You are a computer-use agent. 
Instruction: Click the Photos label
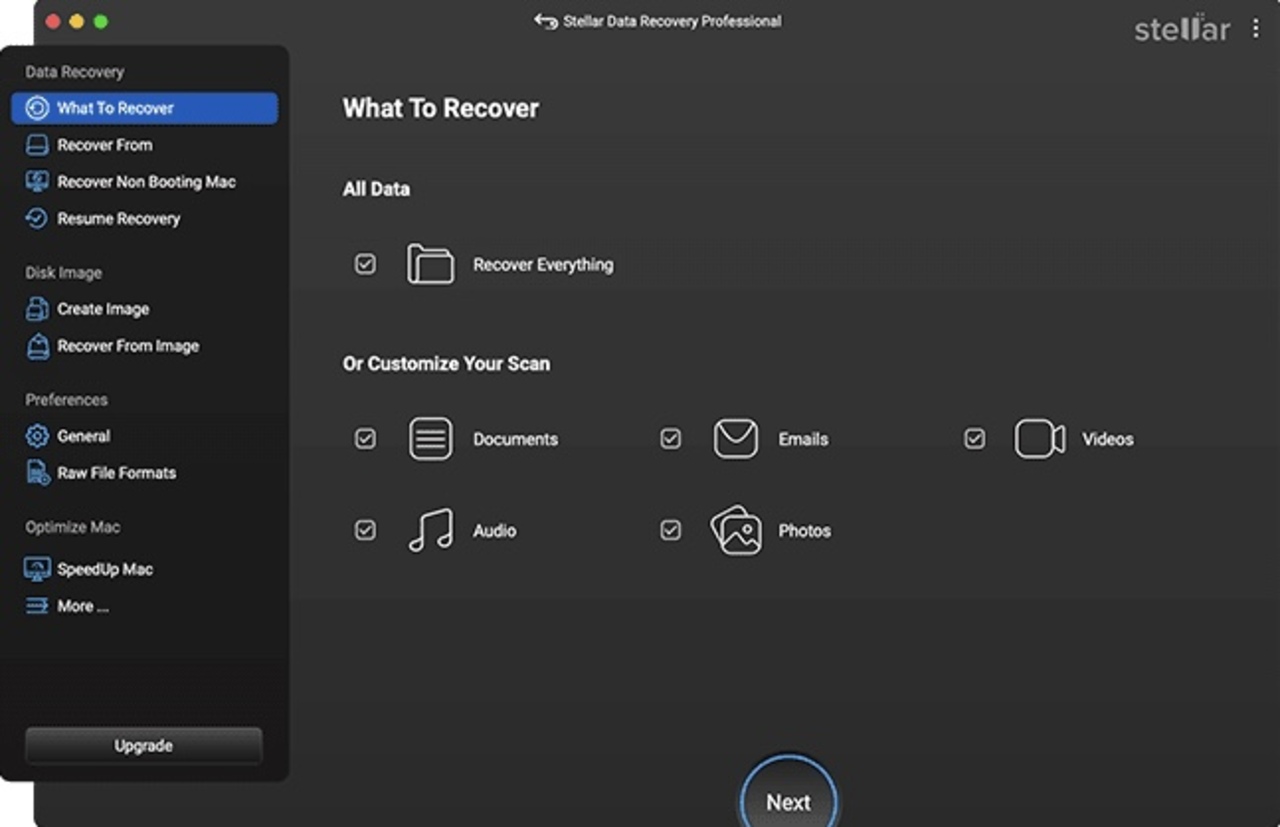[805, 531]
